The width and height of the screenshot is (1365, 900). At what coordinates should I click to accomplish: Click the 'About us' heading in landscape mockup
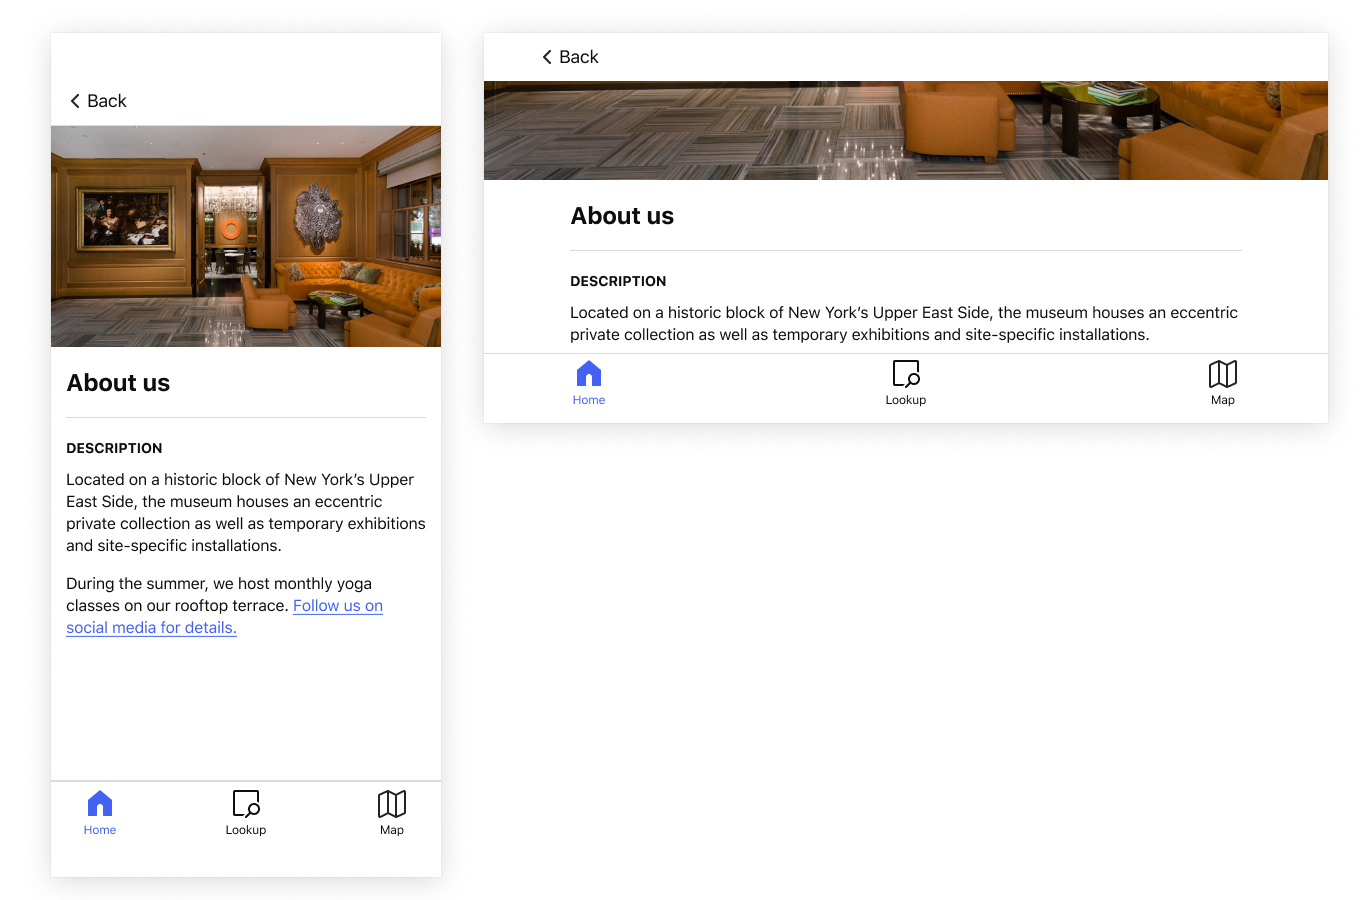tap(622, 216)
